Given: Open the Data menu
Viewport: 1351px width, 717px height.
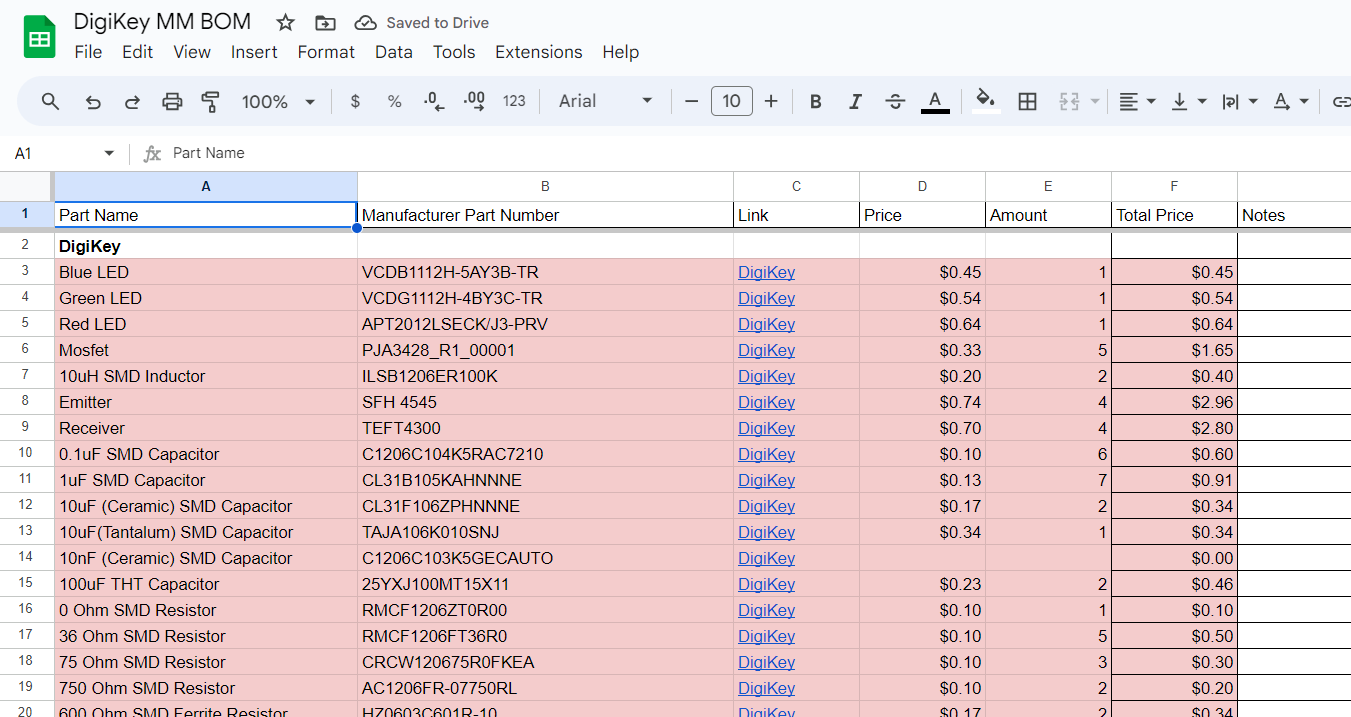Looking at the screenshot, I should tap(394, 52).
